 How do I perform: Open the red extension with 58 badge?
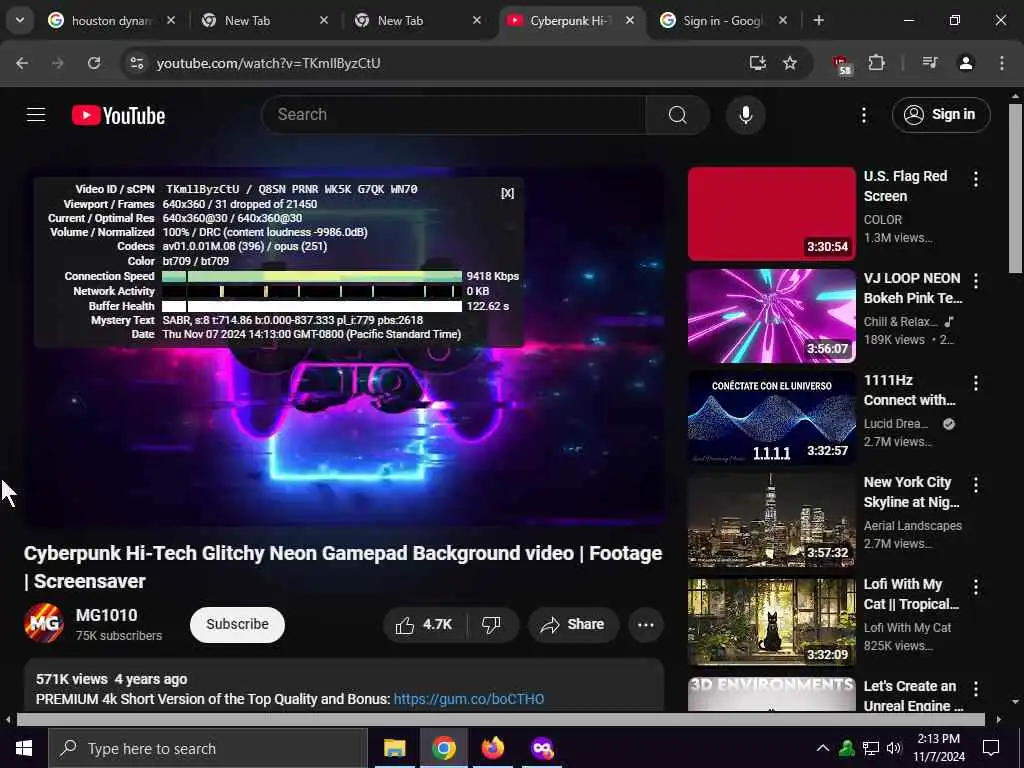coord(842,64)
